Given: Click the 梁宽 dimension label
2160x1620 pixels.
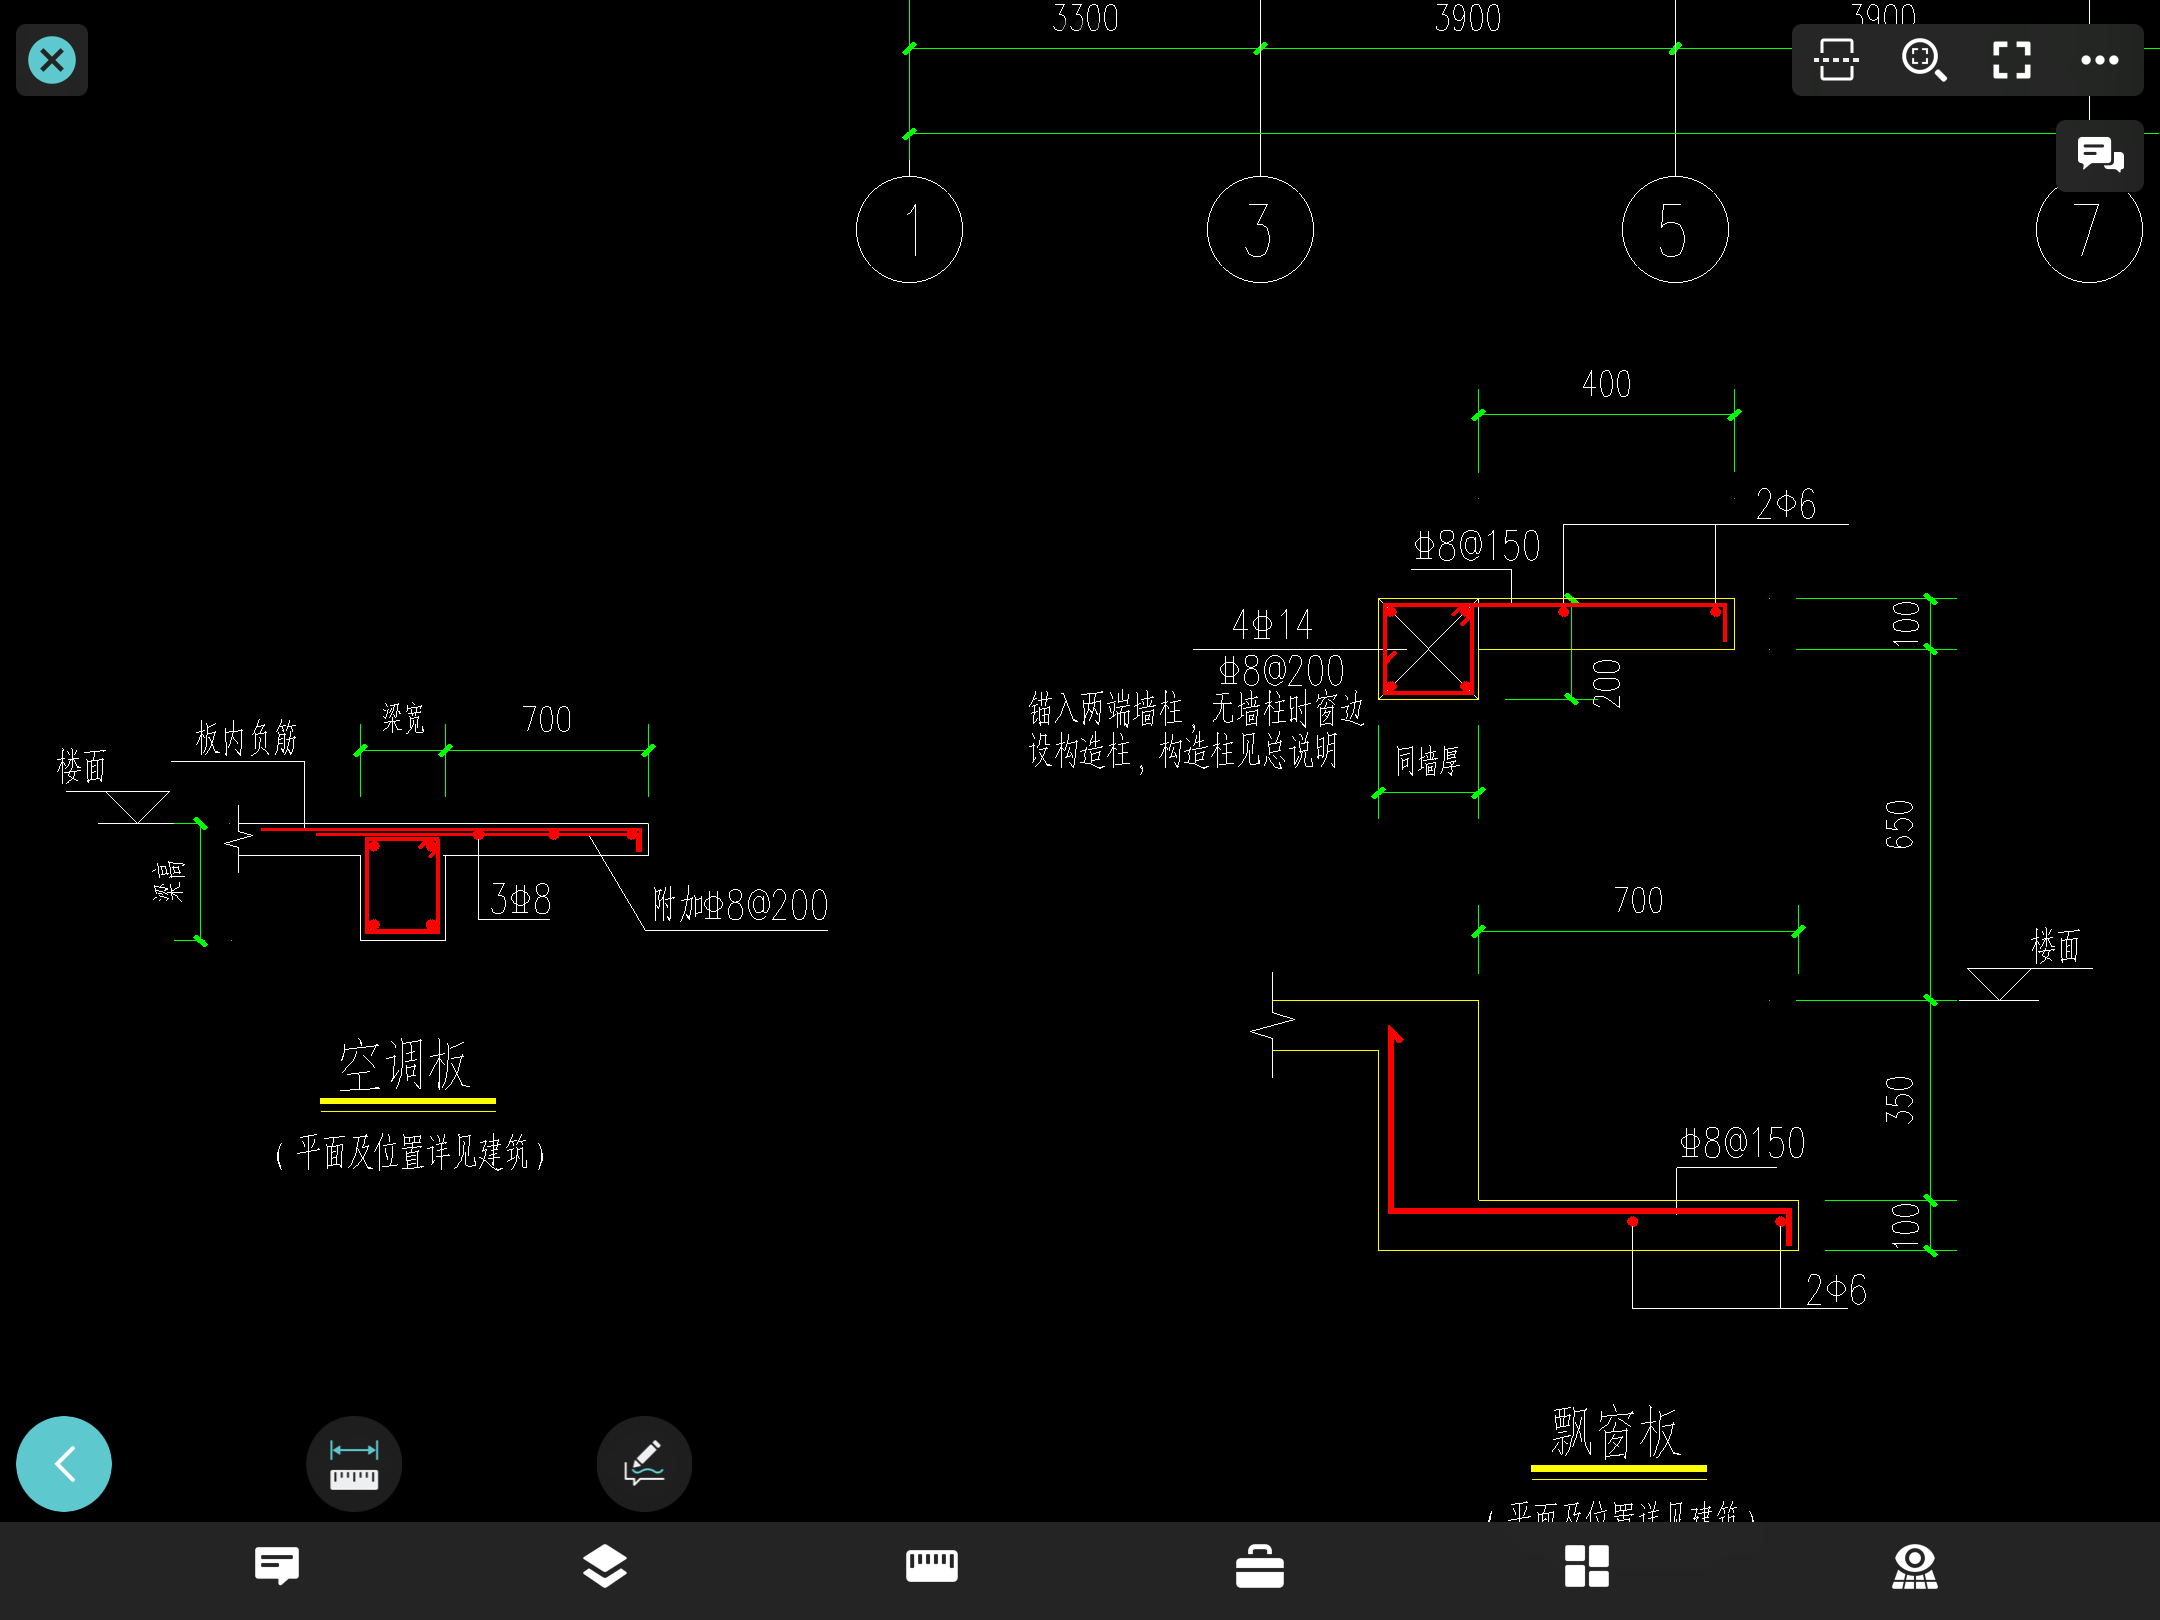Looking at the screenshot, I should (403, 718).
